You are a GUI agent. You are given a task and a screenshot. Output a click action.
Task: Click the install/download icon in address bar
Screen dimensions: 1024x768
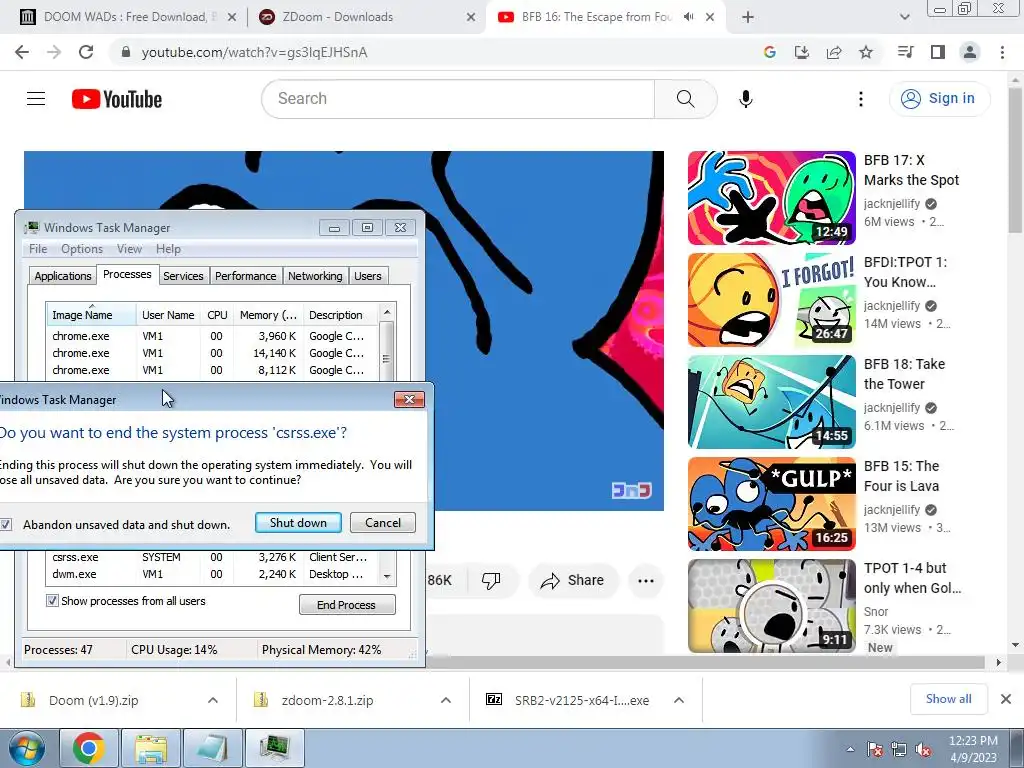(801, 52)
